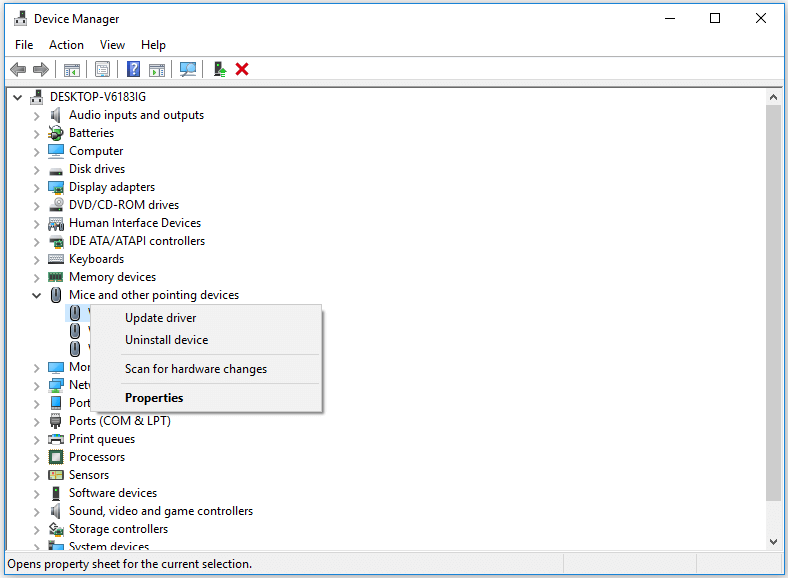Select Sensors row
This screenshot has width=788, height=578.
coord(89,475)
